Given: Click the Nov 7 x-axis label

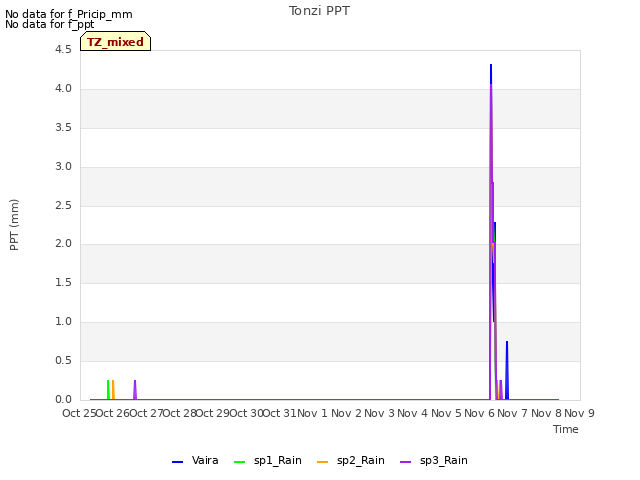Looking at the screenshot, I should pyautogui.click(x=513, y=413).
